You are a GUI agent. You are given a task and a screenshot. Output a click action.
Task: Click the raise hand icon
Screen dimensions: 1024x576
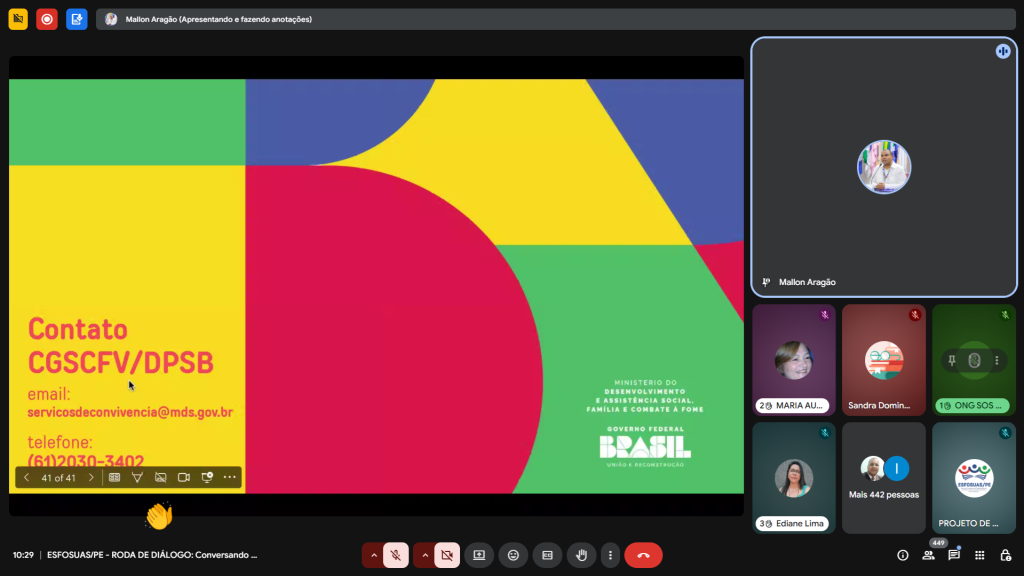(581, 555)
